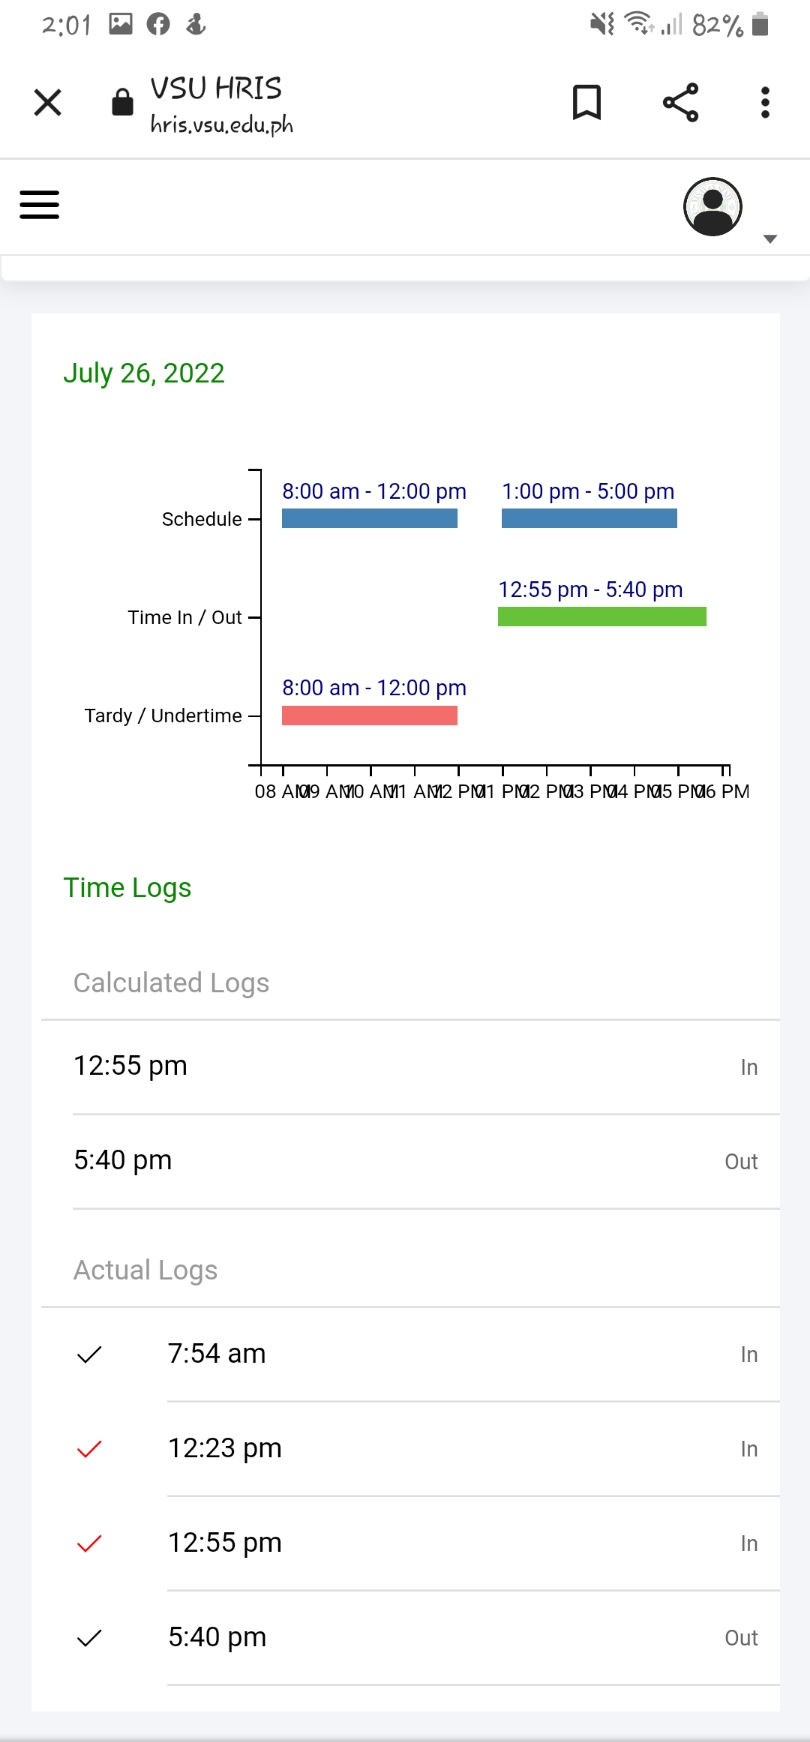
Task: Select the calculated 12:55 pm In log
Action: tap(410, 1066)
